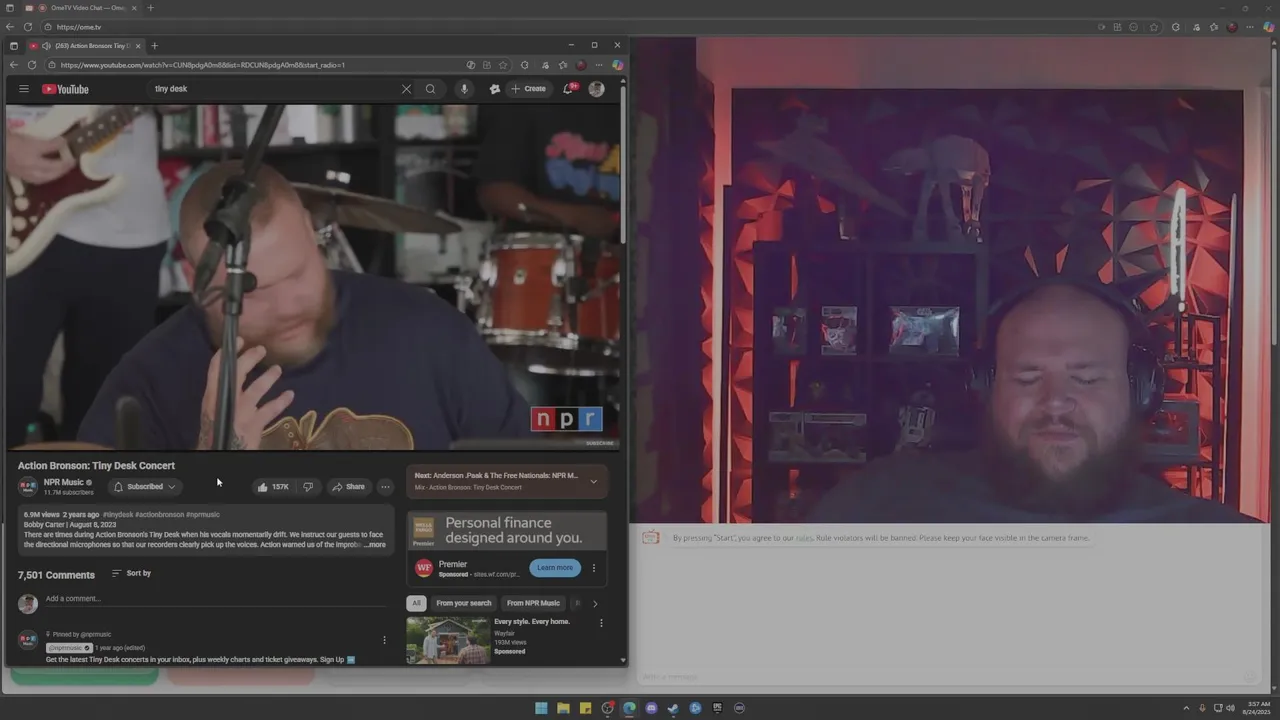Open Steam from the taskbar
The width and height of the screenshot is (1280, 720).
673,708
